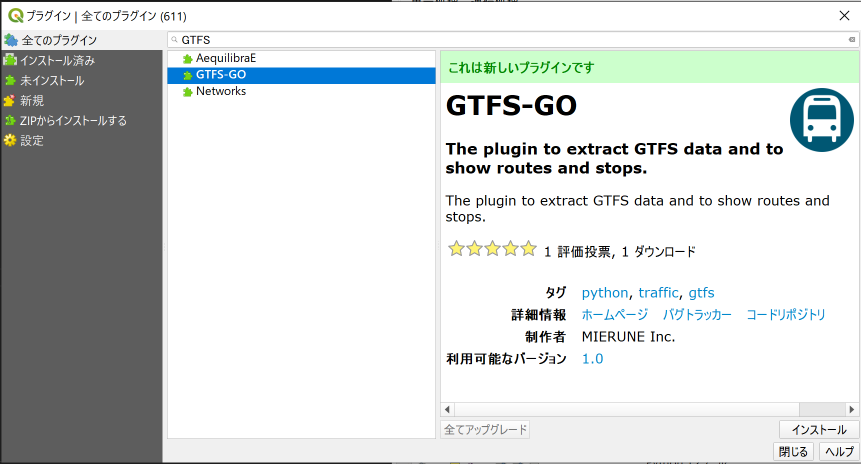
Task: Click the search field containing GTFS
Action: [x=513, y=40]
